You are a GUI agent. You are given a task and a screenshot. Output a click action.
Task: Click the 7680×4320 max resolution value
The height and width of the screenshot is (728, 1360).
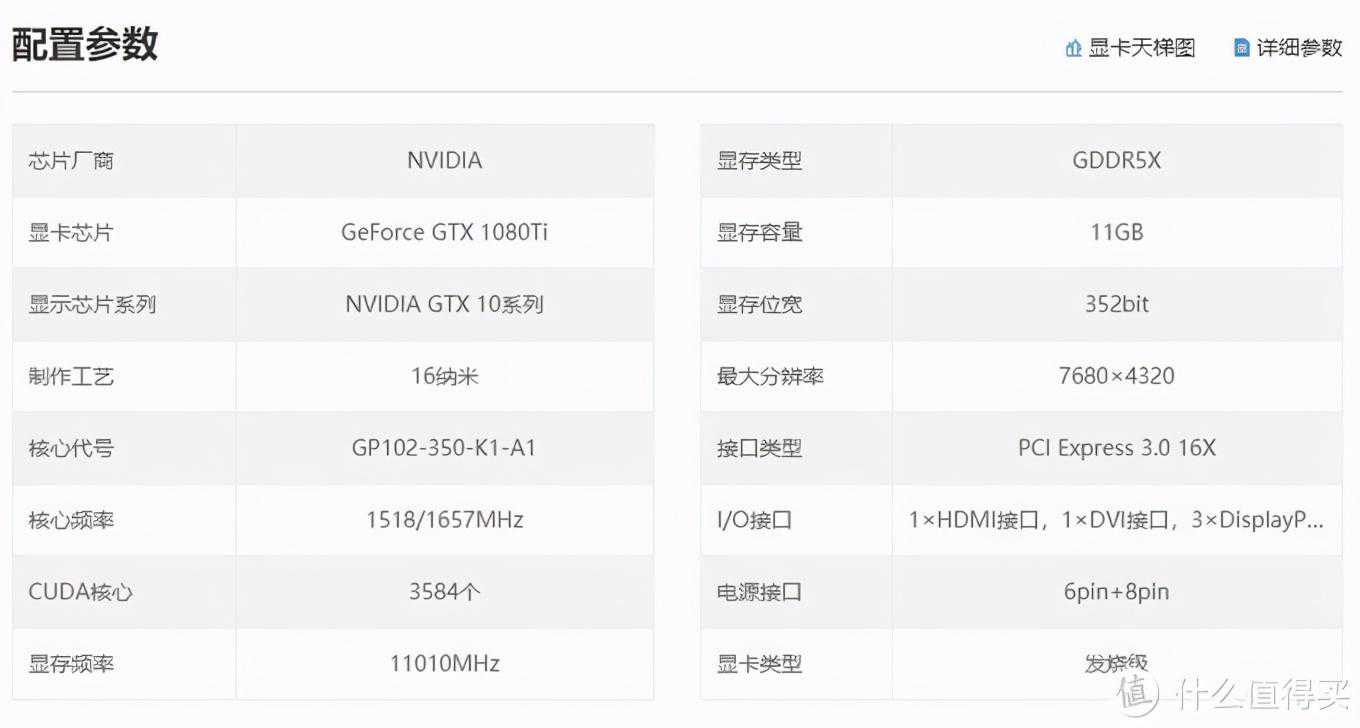point(1116,376)
